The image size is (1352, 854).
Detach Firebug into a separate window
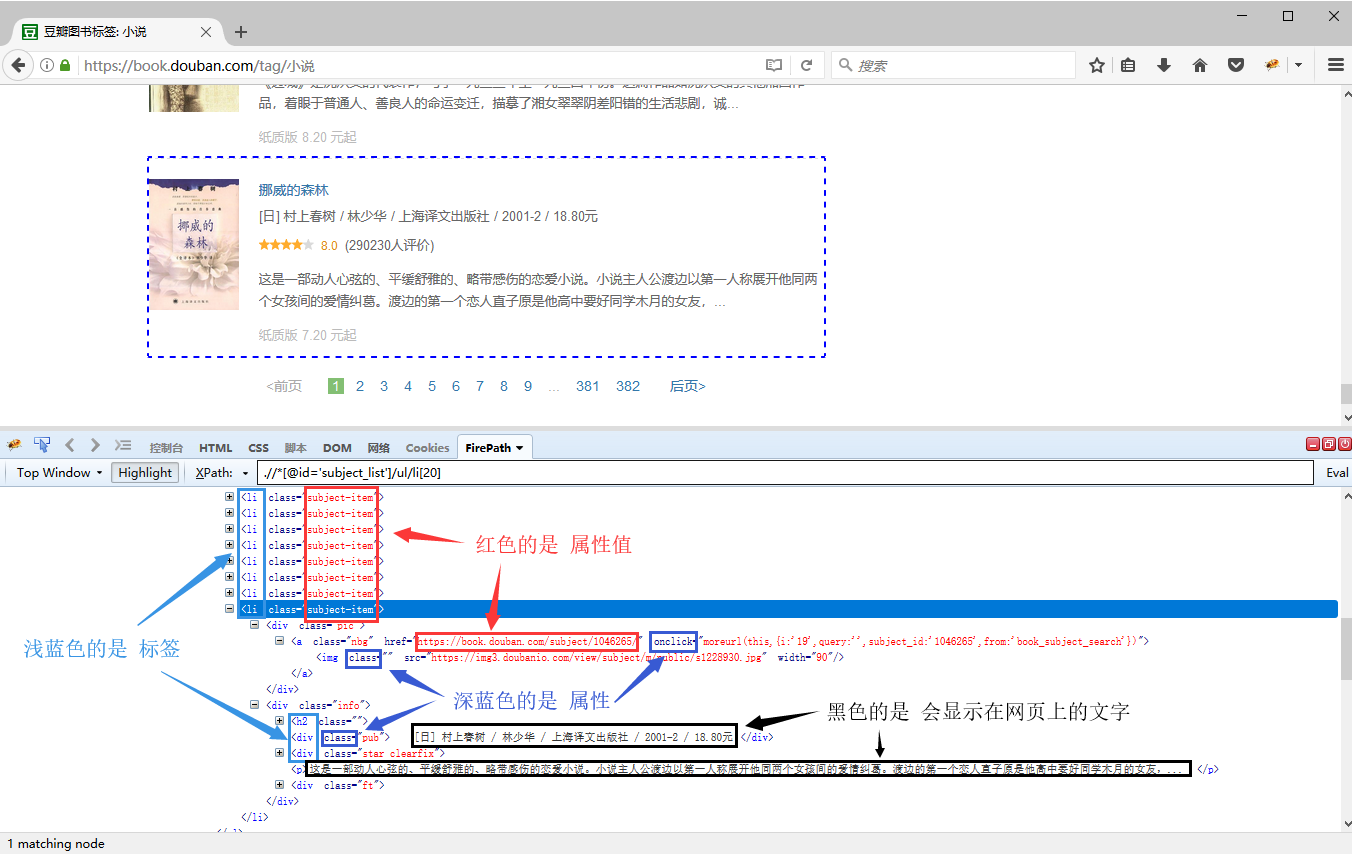pos(1329,444)
